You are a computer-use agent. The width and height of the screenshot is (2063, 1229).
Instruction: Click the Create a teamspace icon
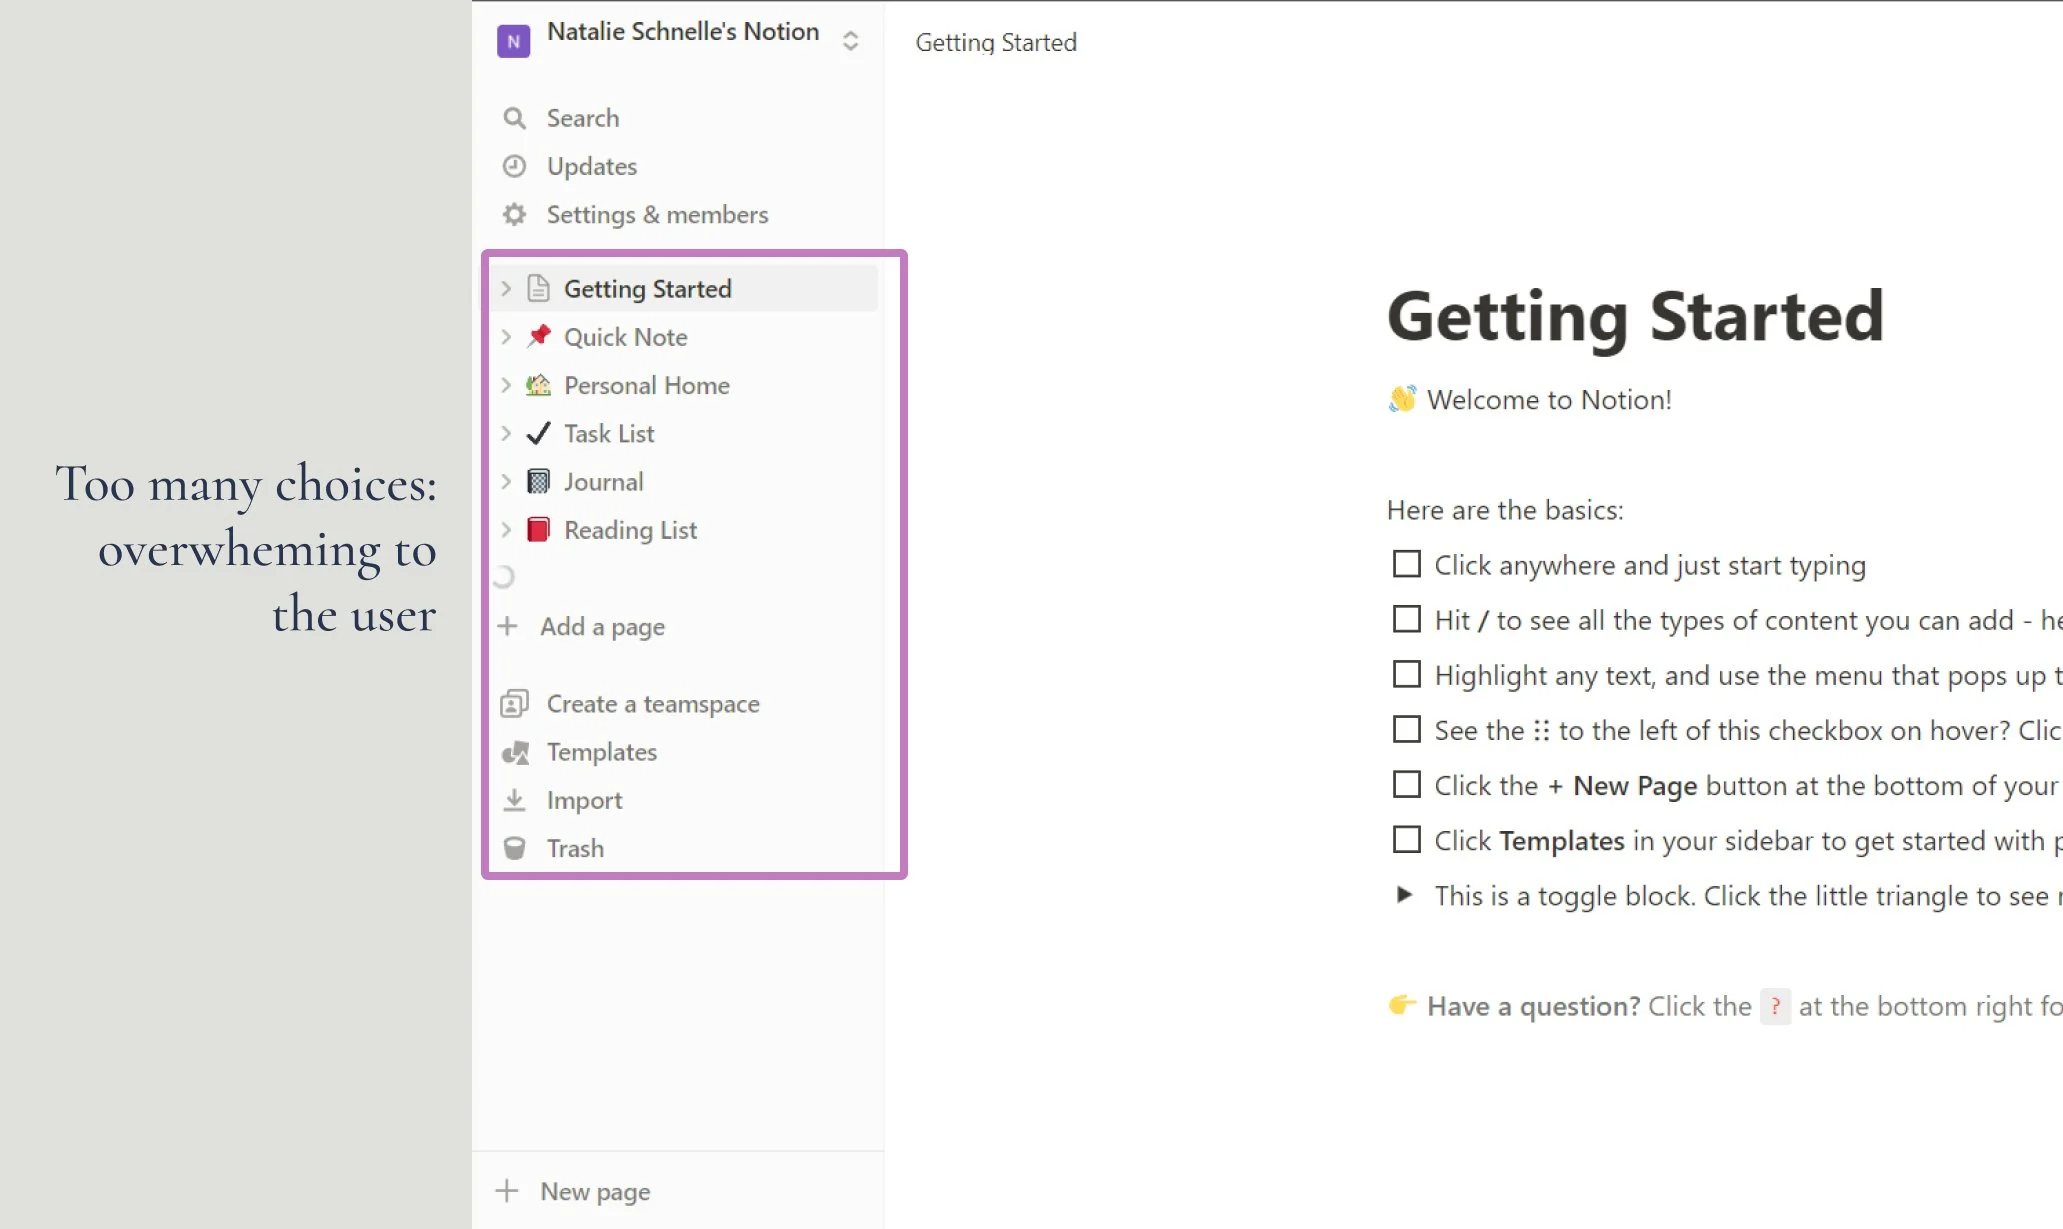514,704
